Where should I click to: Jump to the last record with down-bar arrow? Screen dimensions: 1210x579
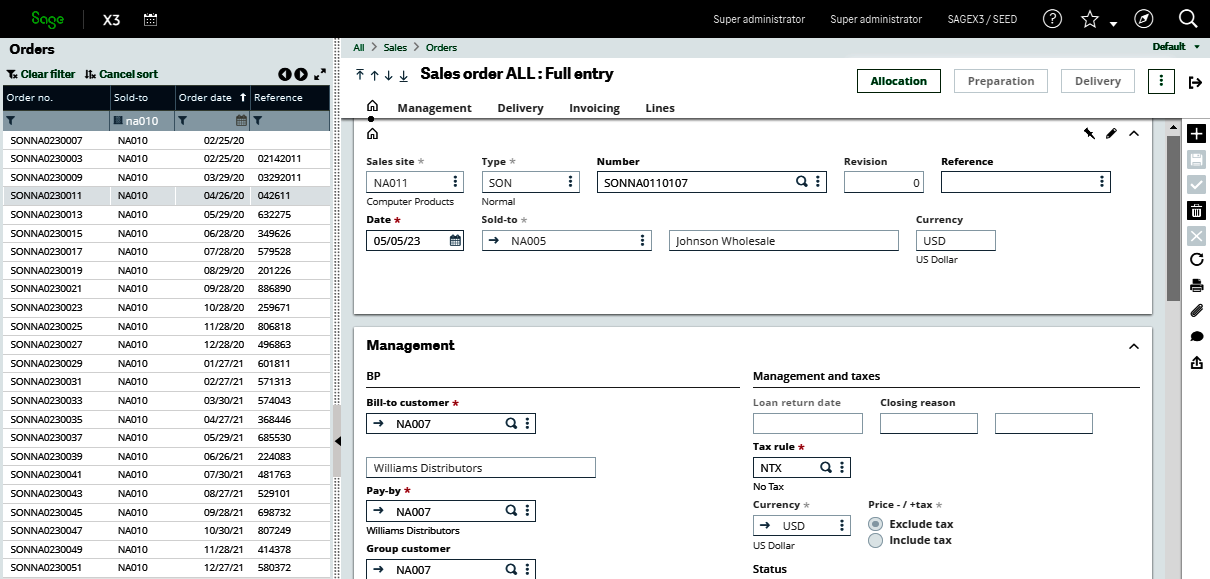tap(403, 74)
